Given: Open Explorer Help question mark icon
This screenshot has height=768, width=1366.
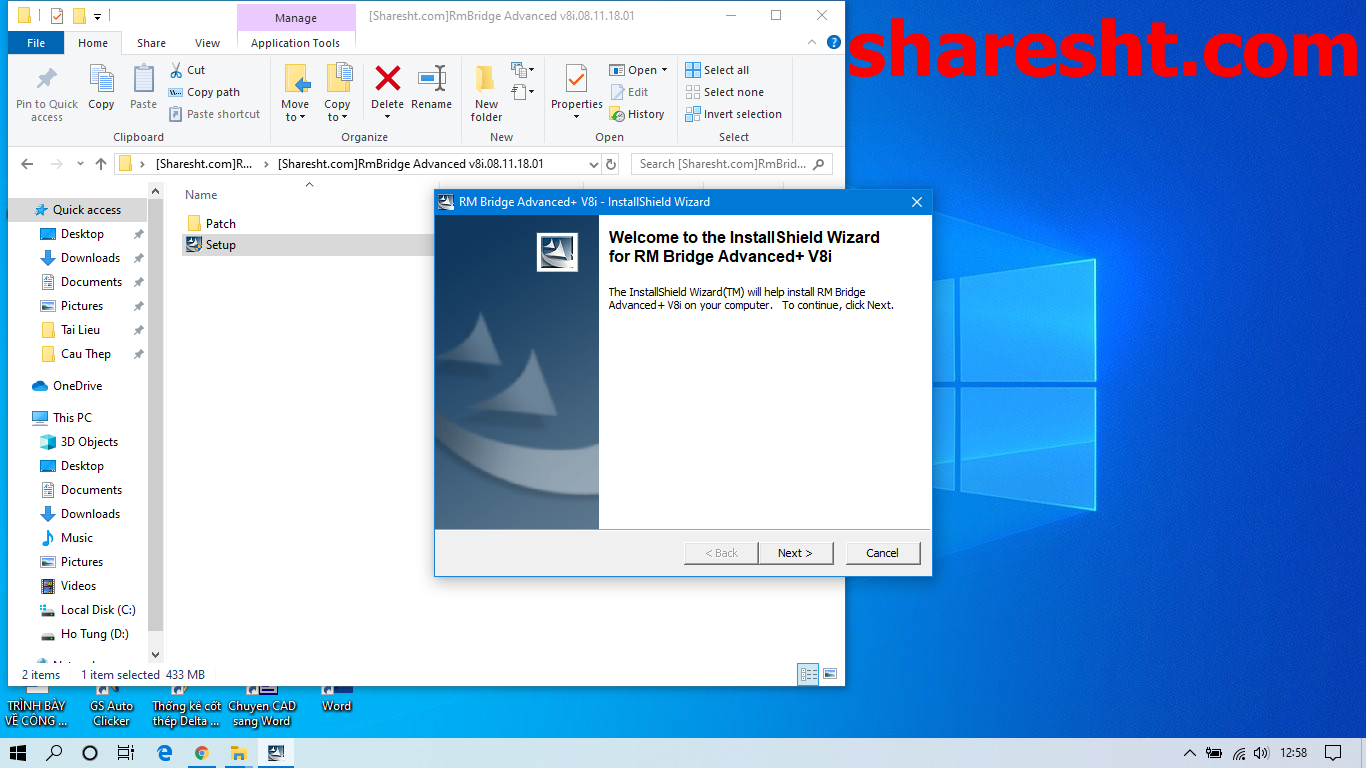Looking at the screenshot, I should [833, 43].
